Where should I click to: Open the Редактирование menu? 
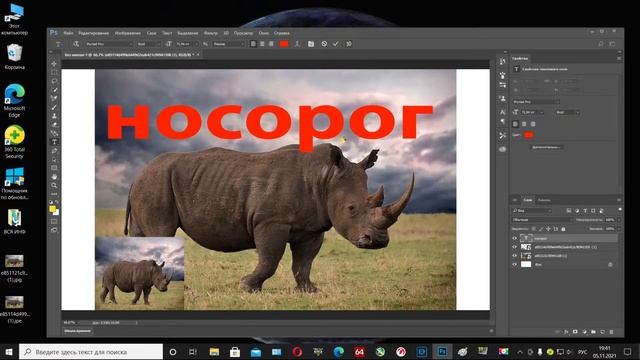[93, 33]
